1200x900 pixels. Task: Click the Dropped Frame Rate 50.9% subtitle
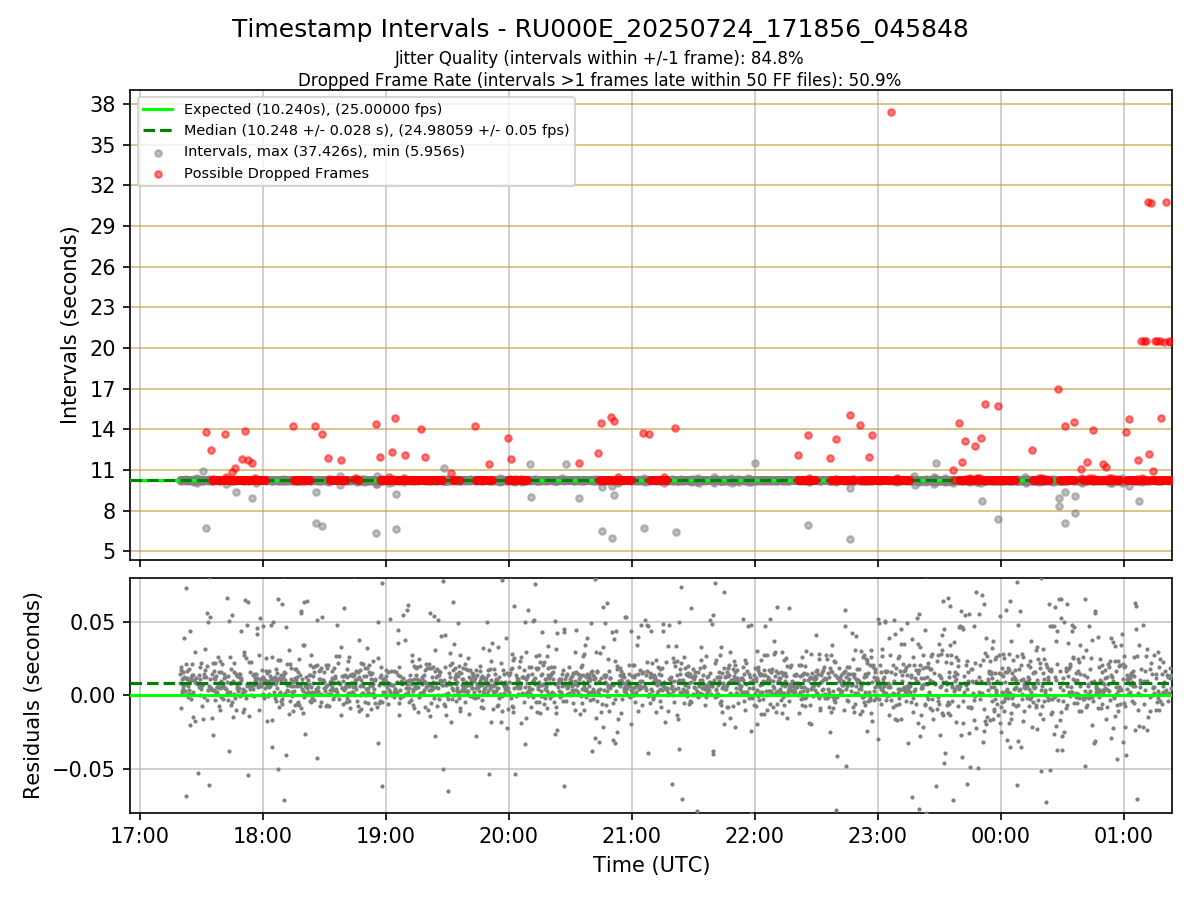pos(600,80)
